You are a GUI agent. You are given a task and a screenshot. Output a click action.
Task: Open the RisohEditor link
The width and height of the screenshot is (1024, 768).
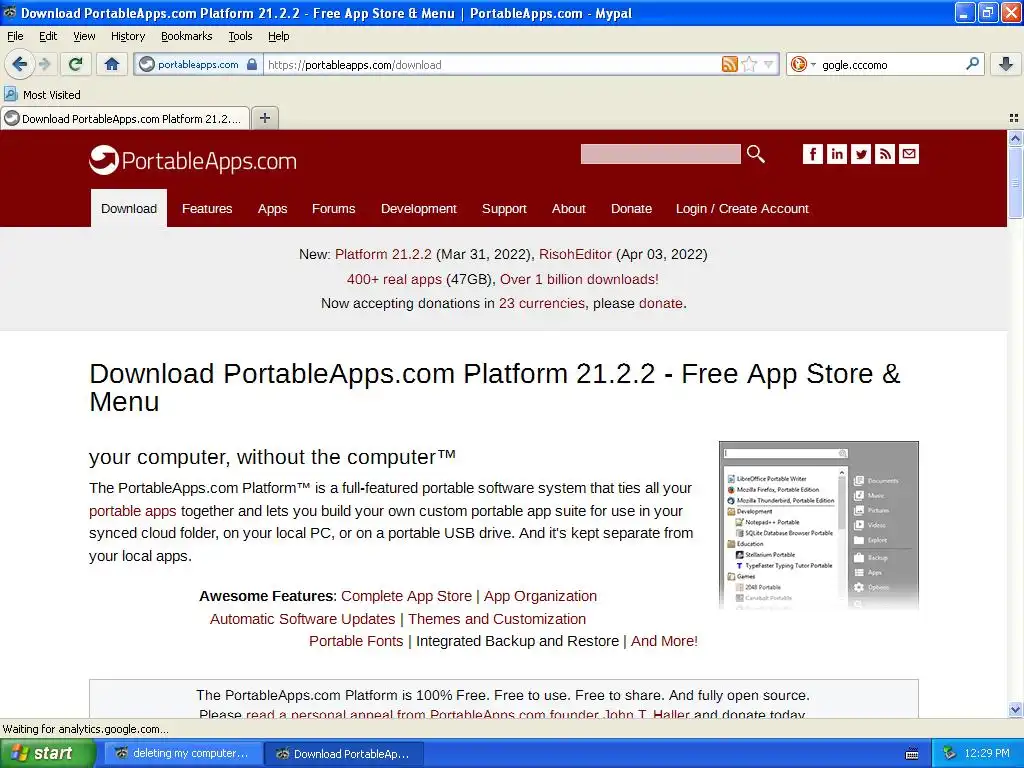(x=575, y=254)
